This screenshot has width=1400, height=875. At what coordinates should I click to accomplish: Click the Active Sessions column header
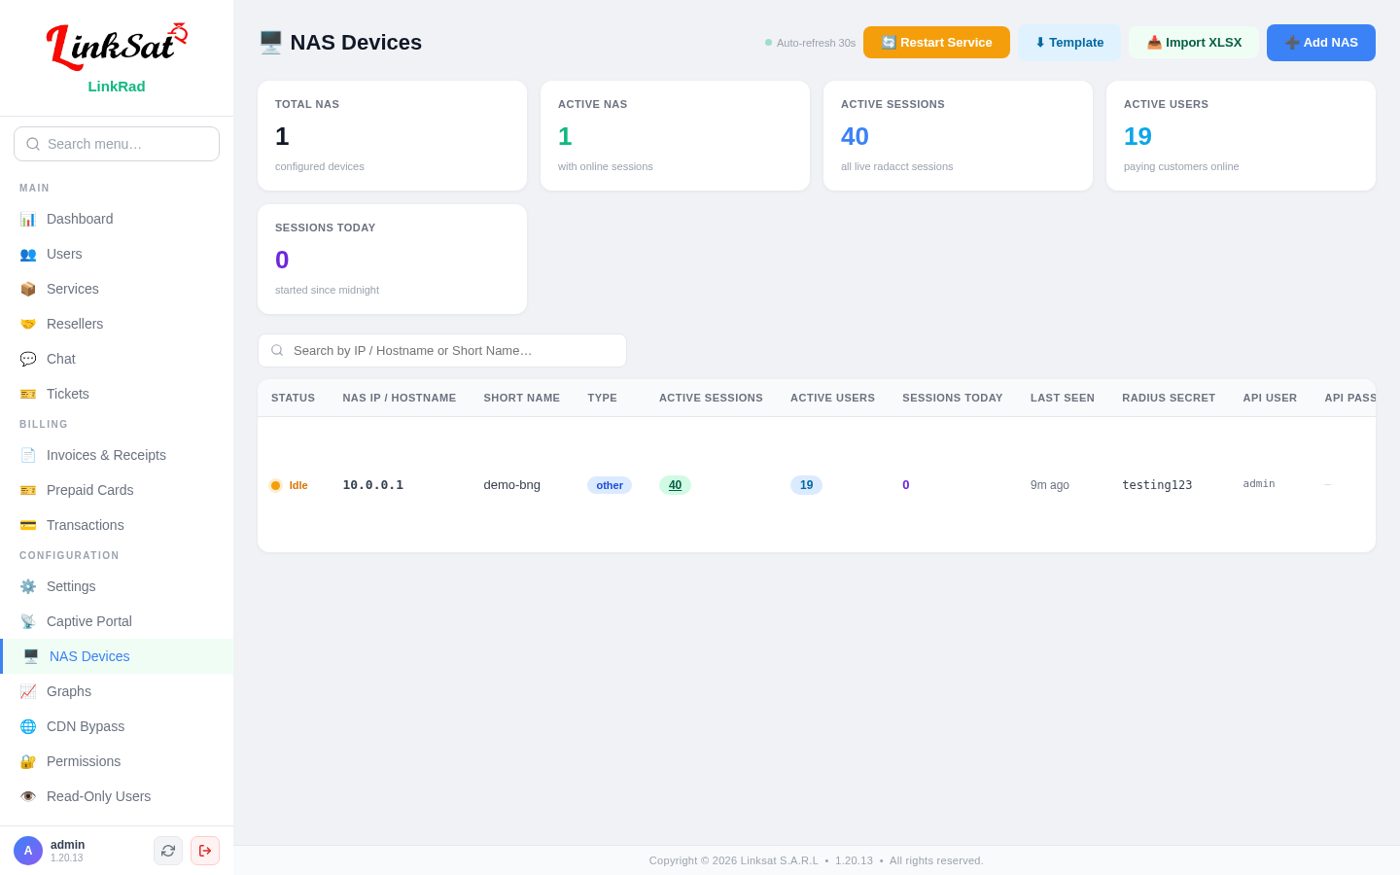711,398
